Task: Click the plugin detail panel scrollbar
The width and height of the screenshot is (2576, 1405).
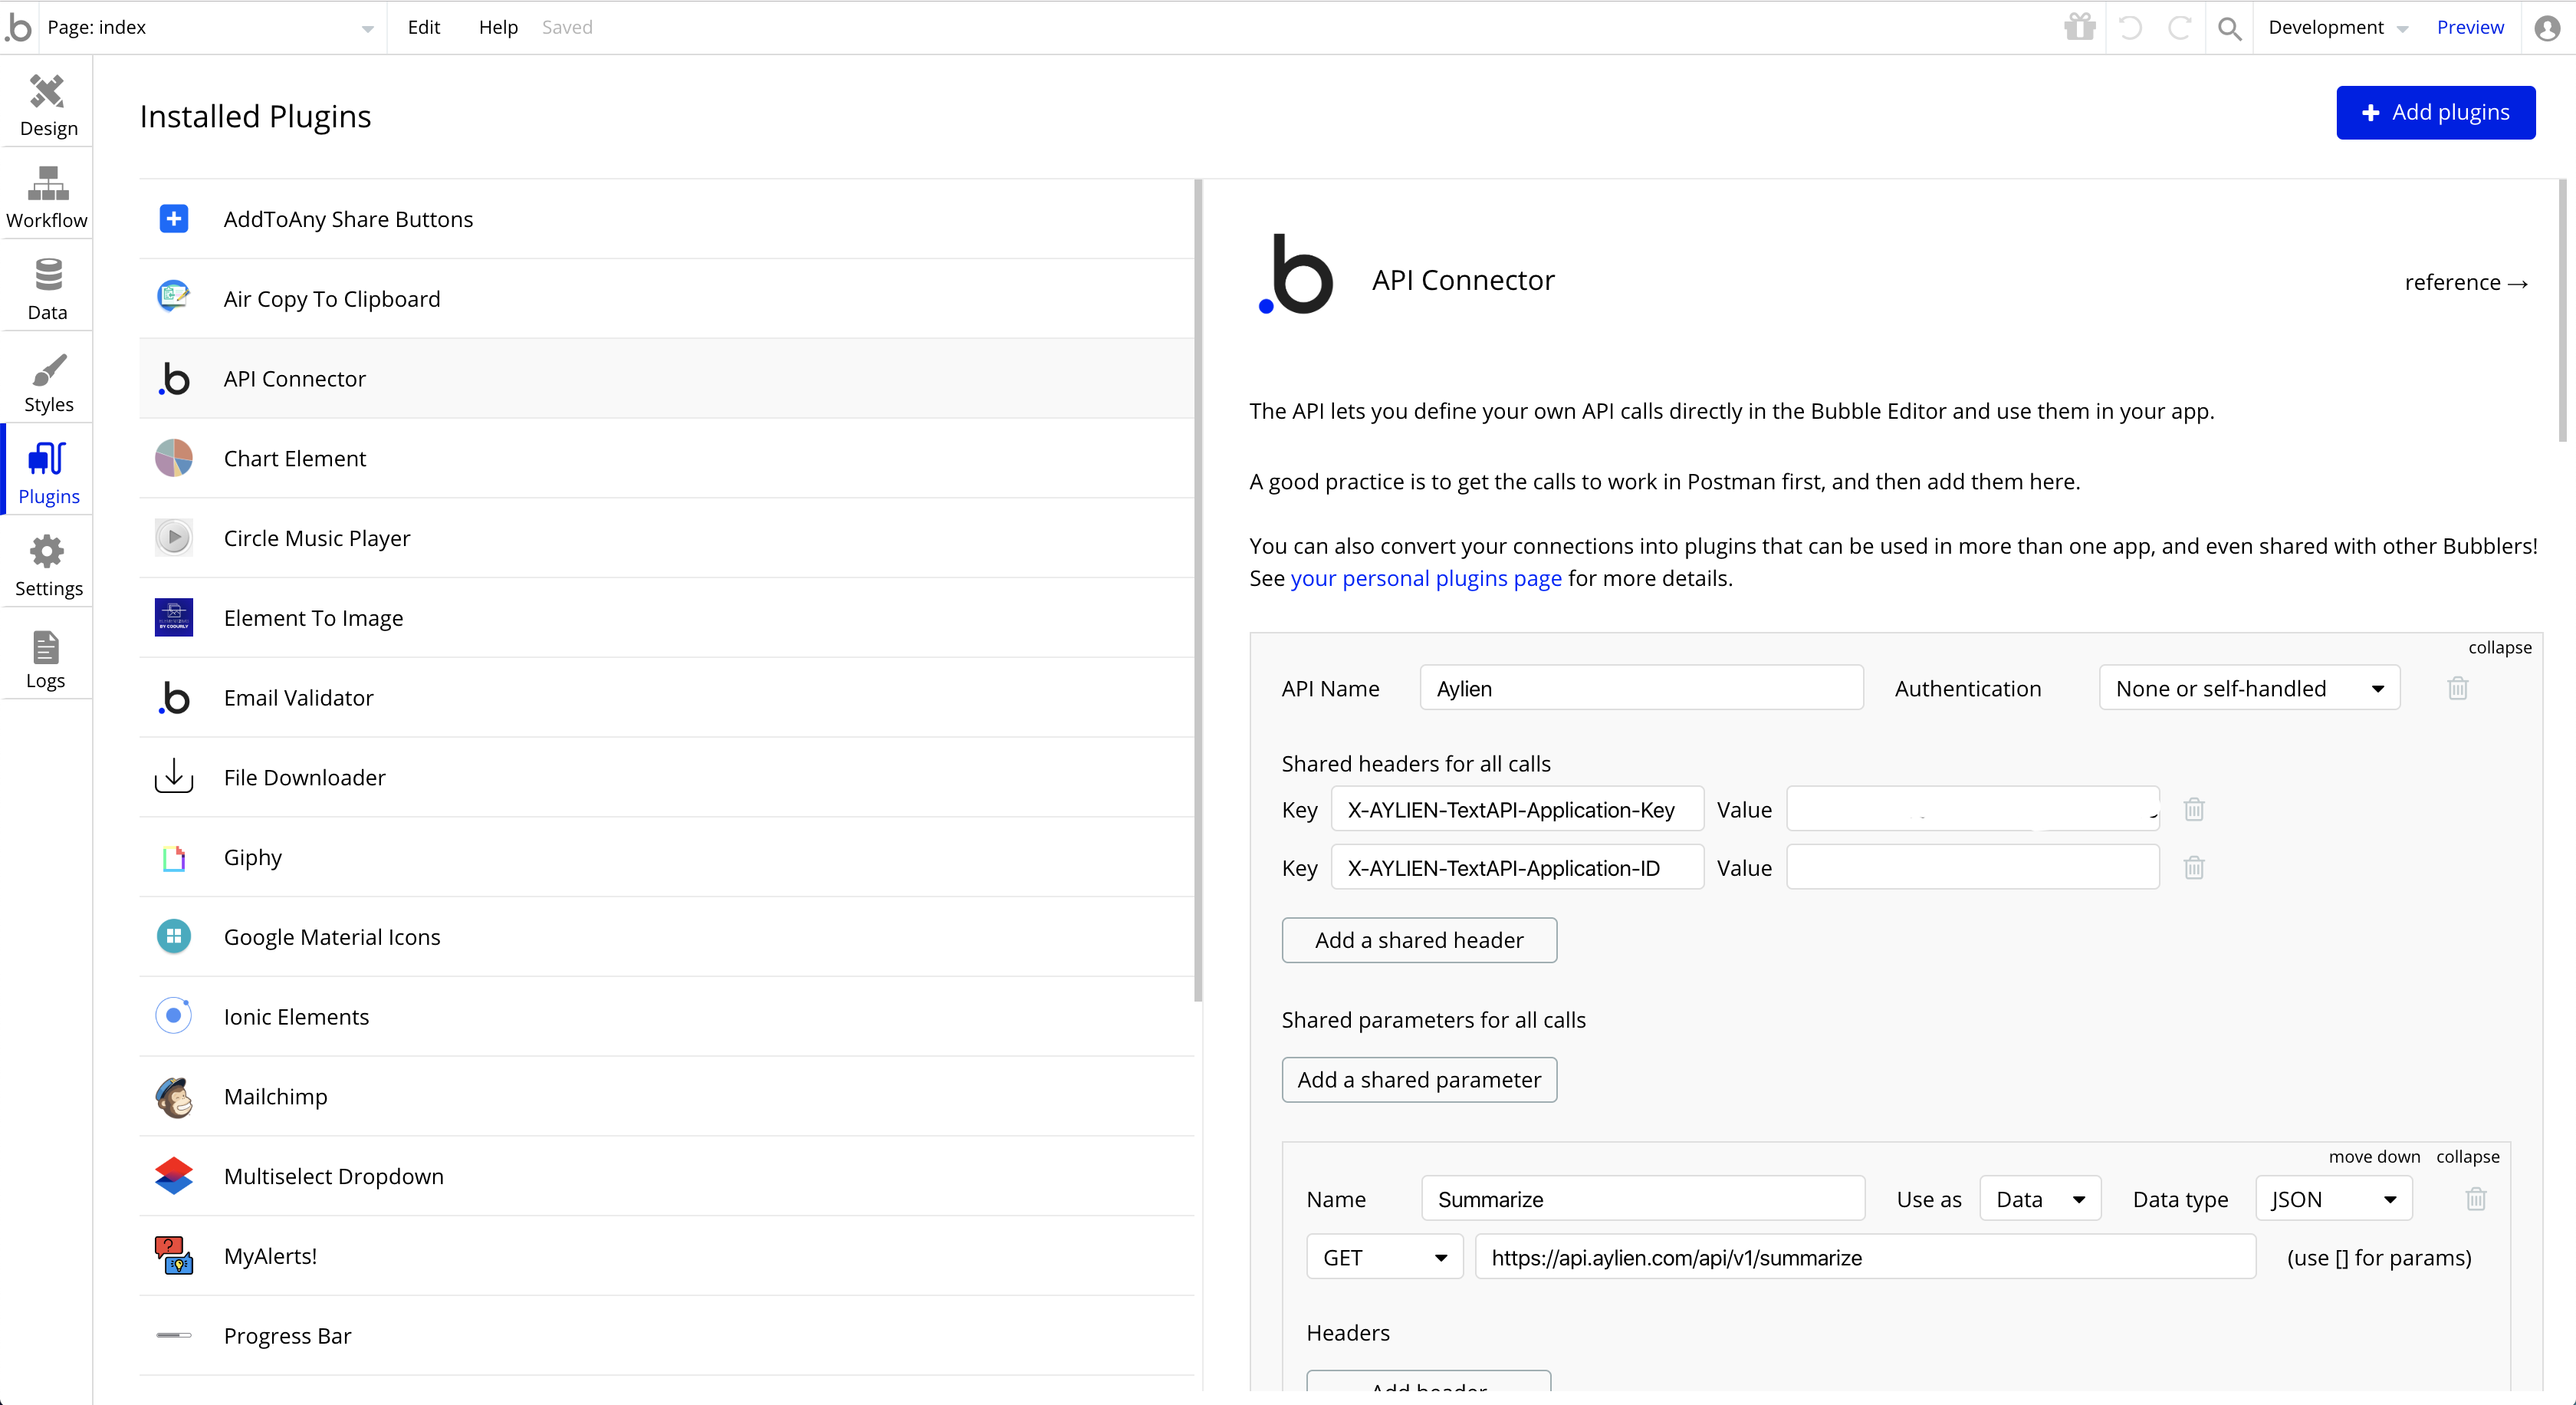Action: point(2562,310)
